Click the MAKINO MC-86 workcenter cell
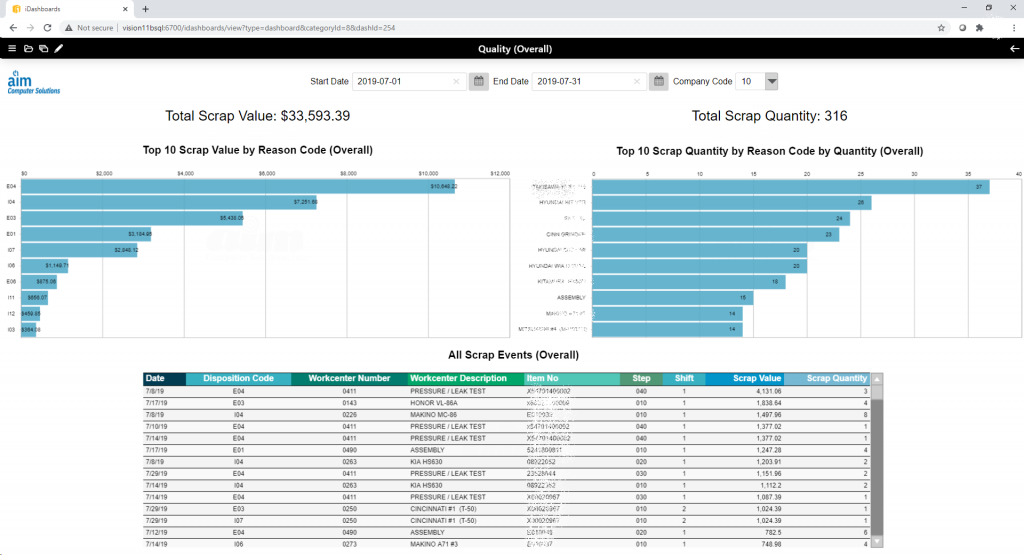This screenshot has height=555, width=1024. [x=434, y=415]
